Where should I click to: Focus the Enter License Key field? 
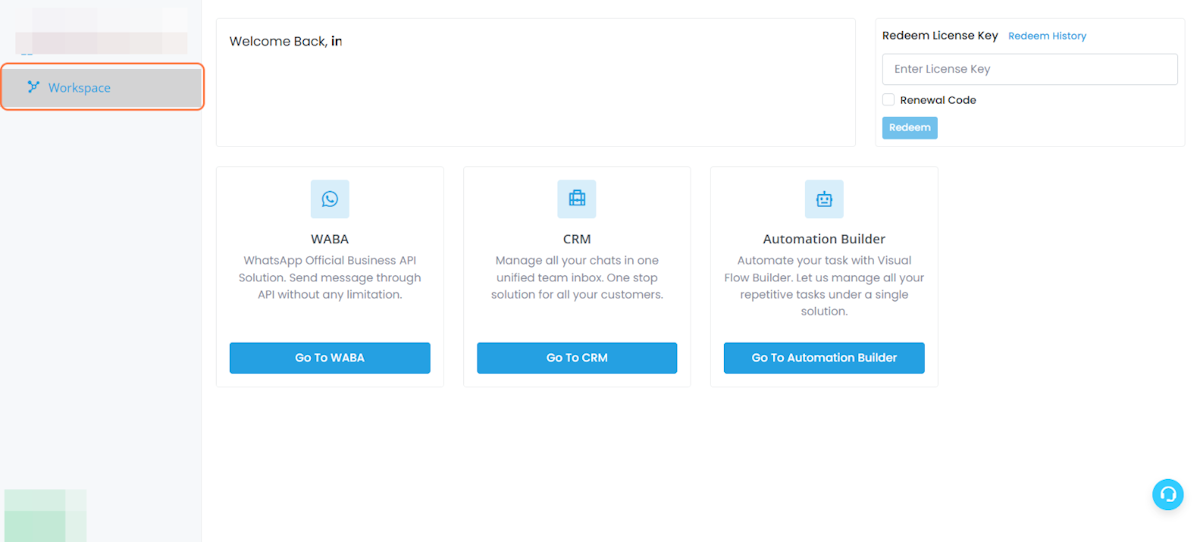pos(1030,69)
